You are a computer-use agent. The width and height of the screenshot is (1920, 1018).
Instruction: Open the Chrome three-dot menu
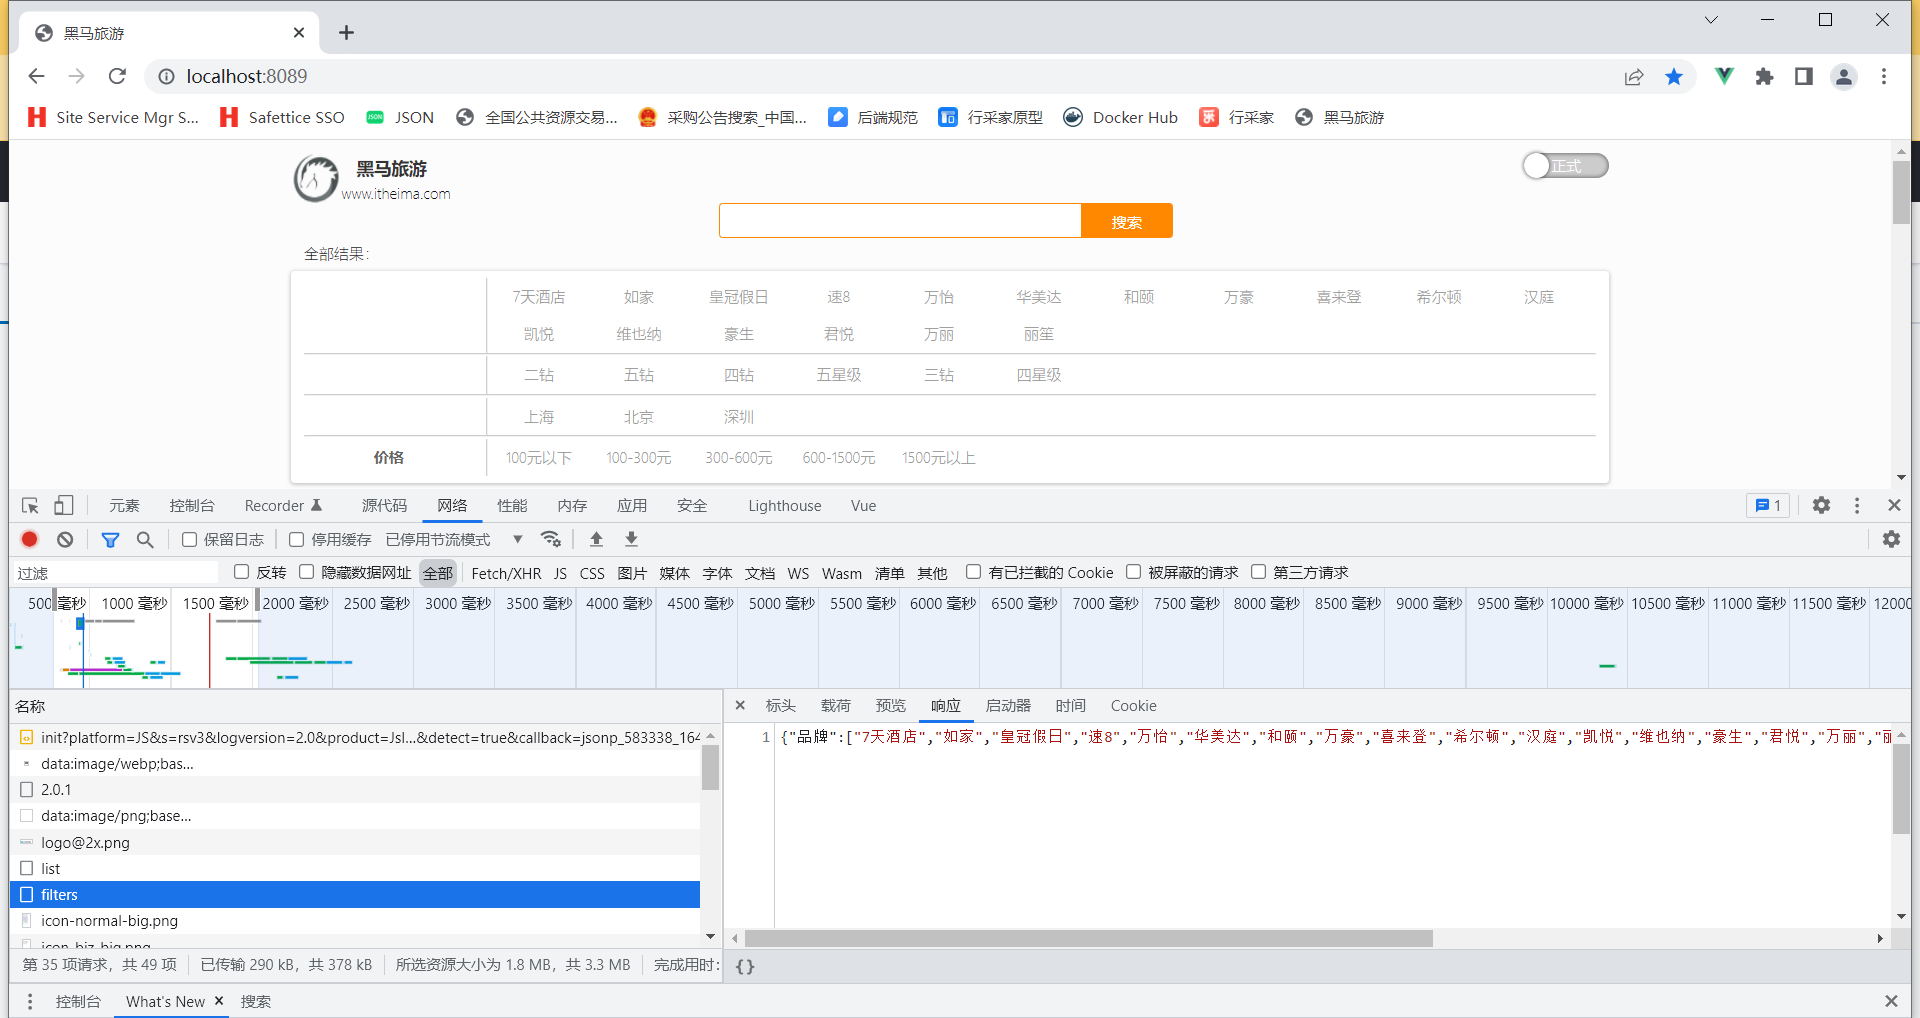1884,77
